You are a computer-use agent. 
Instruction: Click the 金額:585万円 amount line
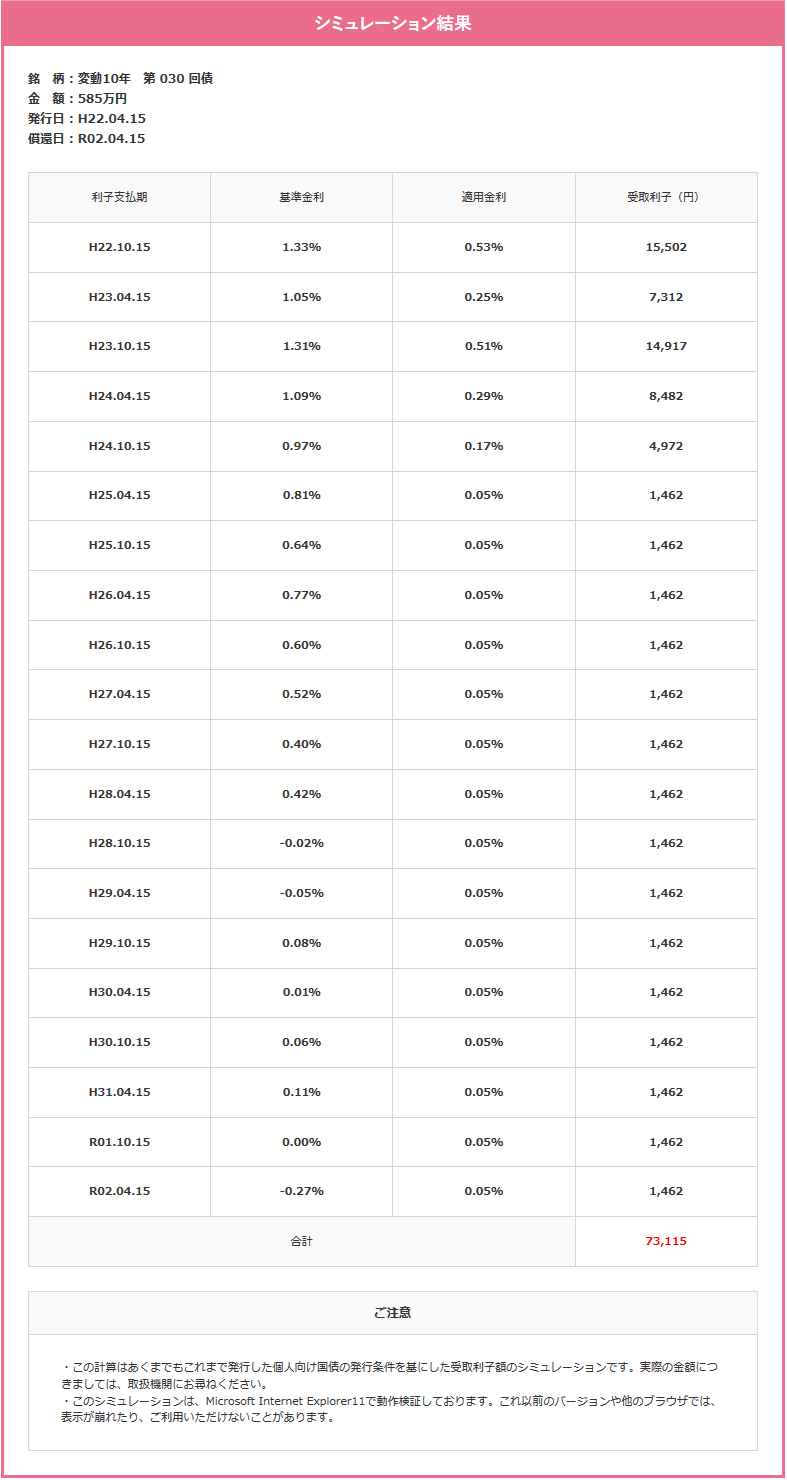[78, 98]
